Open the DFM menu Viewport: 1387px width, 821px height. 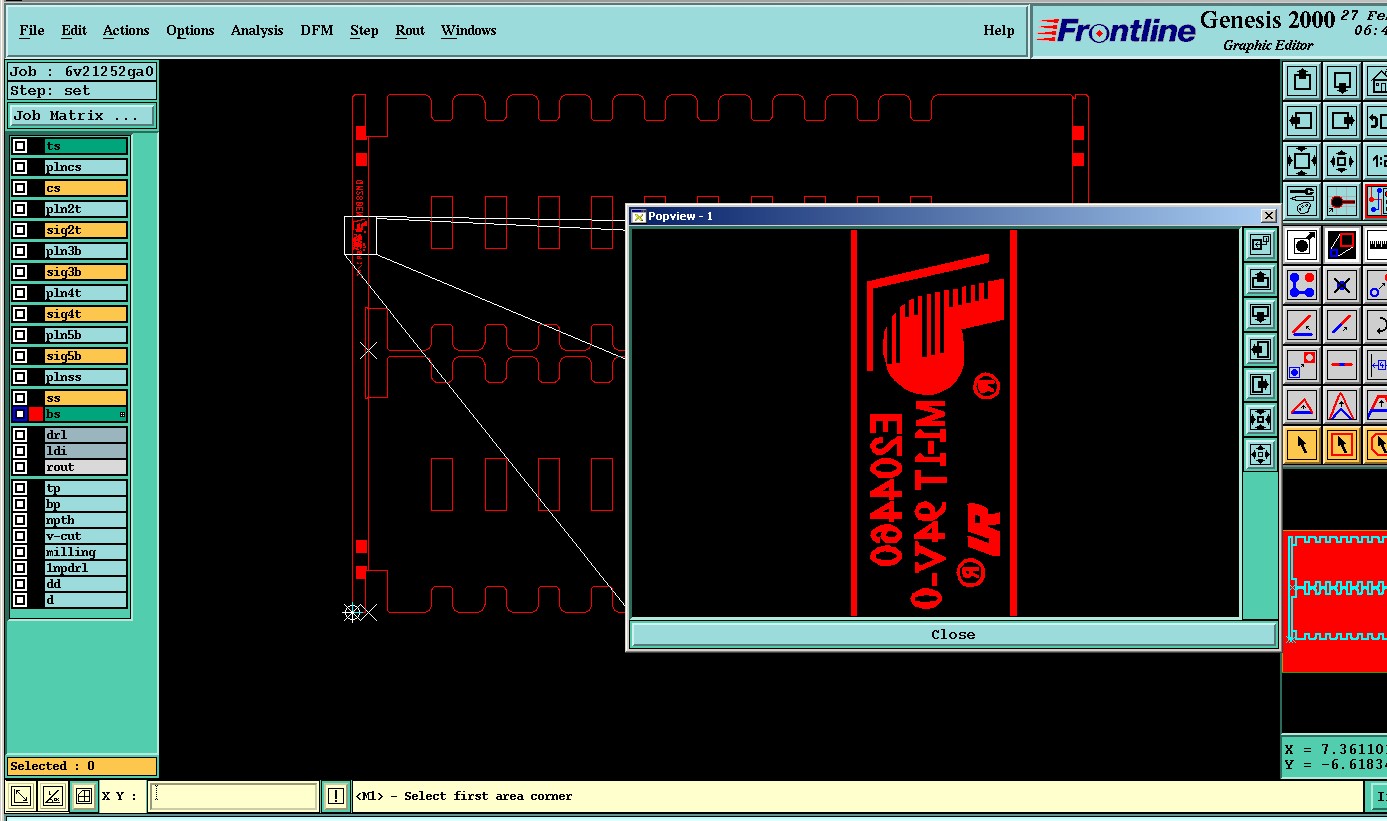[x=317, y=30]
